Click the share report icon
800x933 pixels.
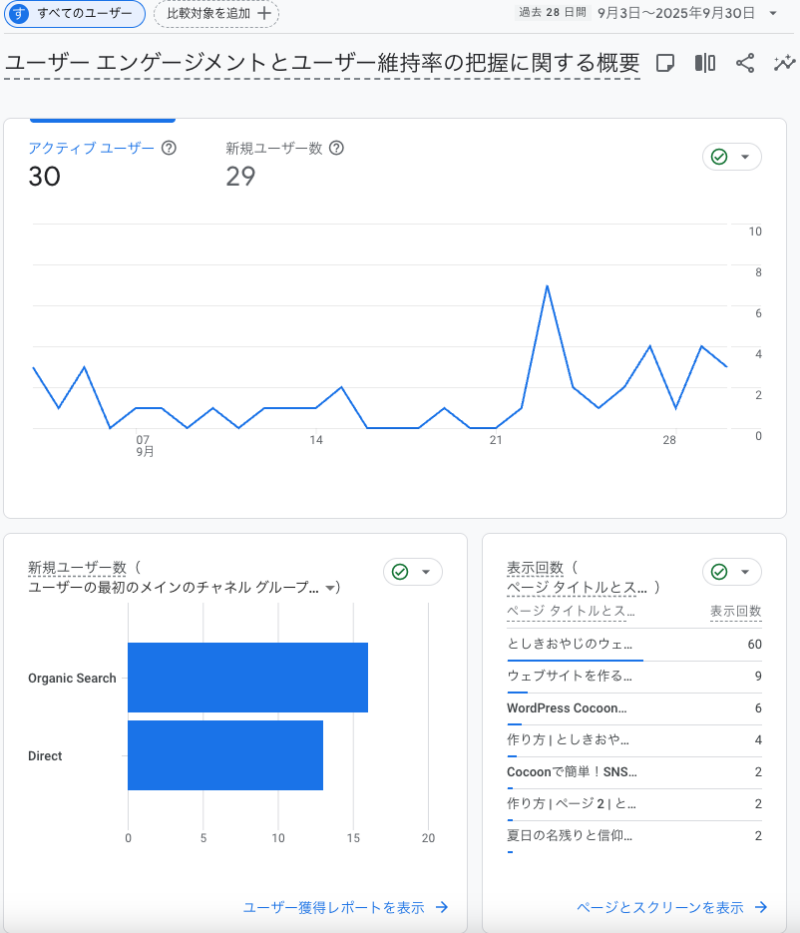(745, 63)
